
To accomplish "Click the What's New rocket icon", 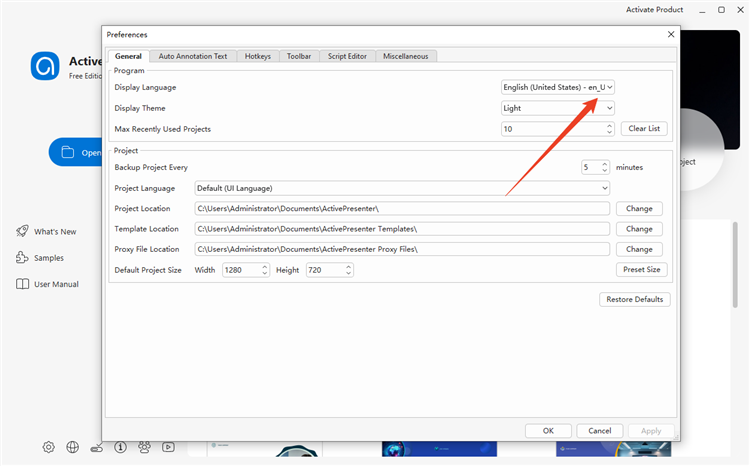I will click(22, 231).
